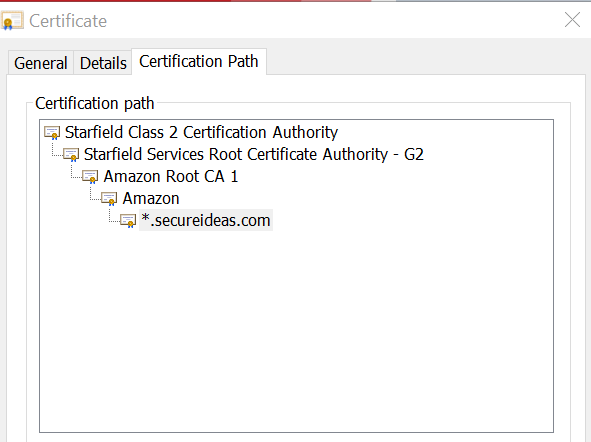
Task: Close the Certificate dialog
Action: coord(572,20)
